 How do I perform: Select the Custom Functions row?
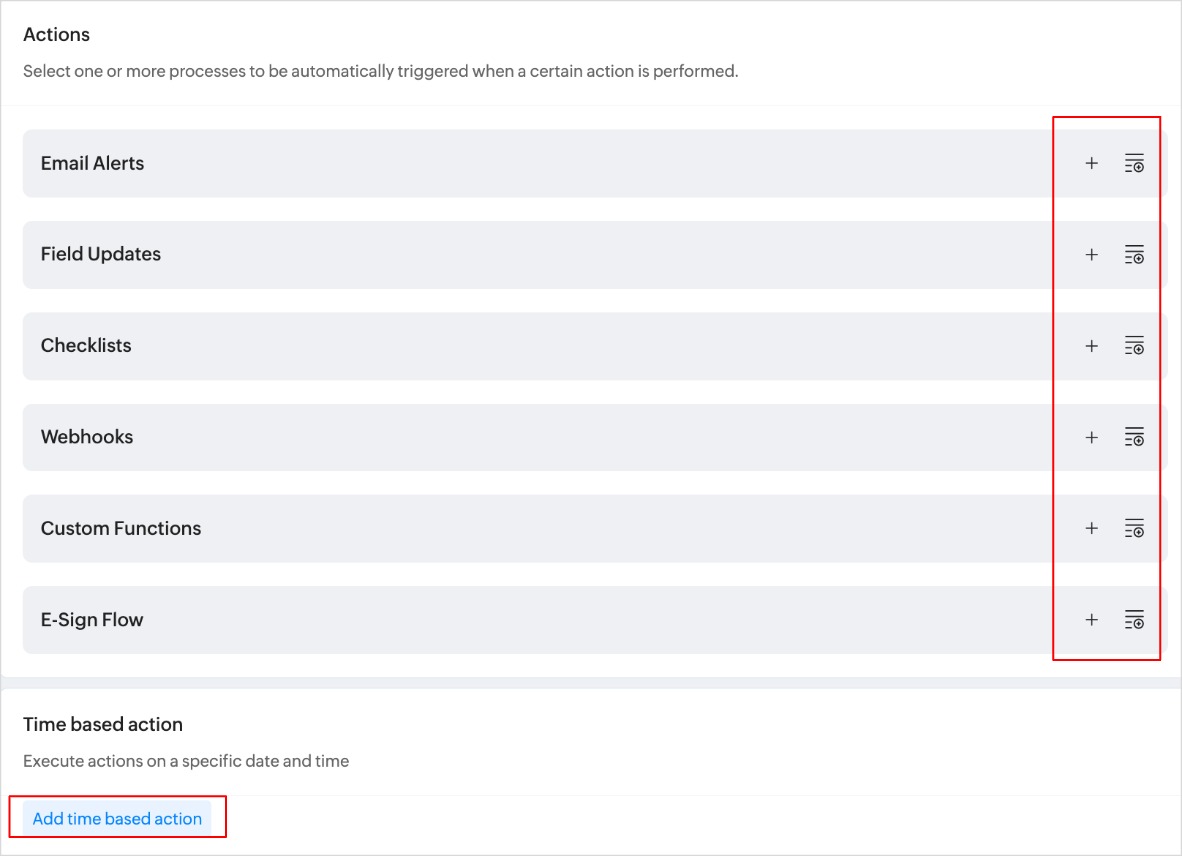point(121,528)
